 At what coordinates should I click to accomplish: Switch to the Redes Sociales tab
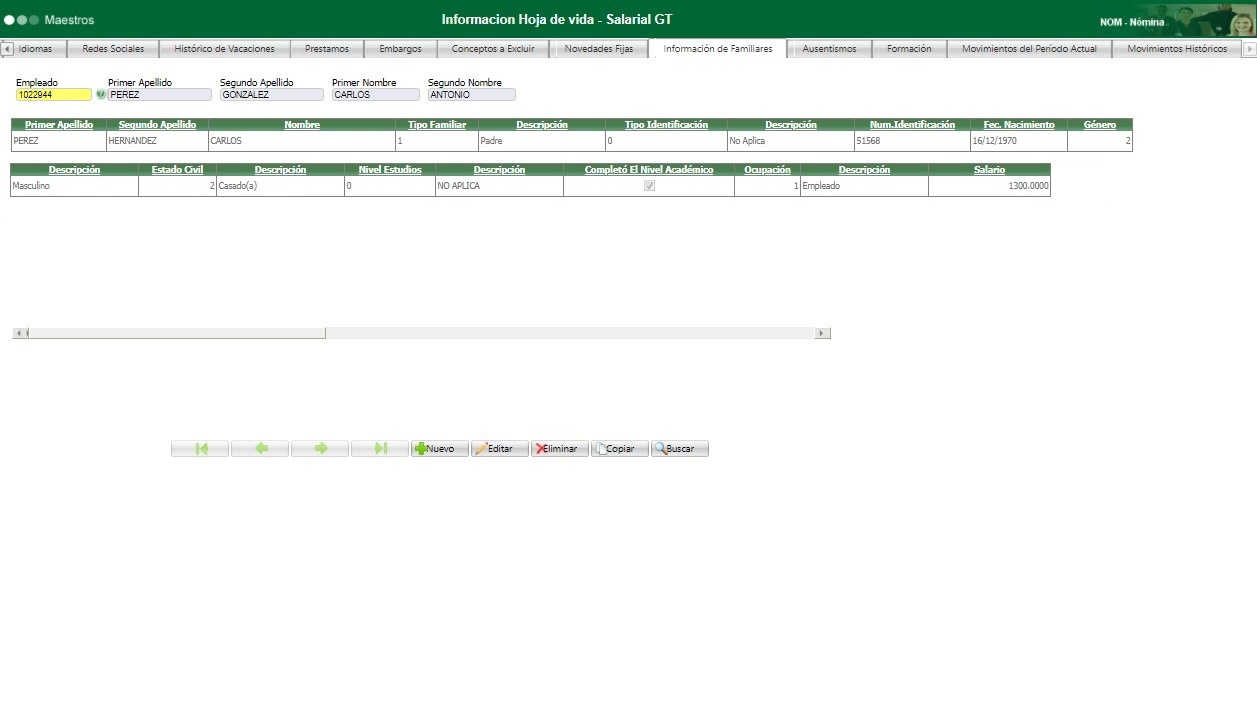tap(113, 48)
